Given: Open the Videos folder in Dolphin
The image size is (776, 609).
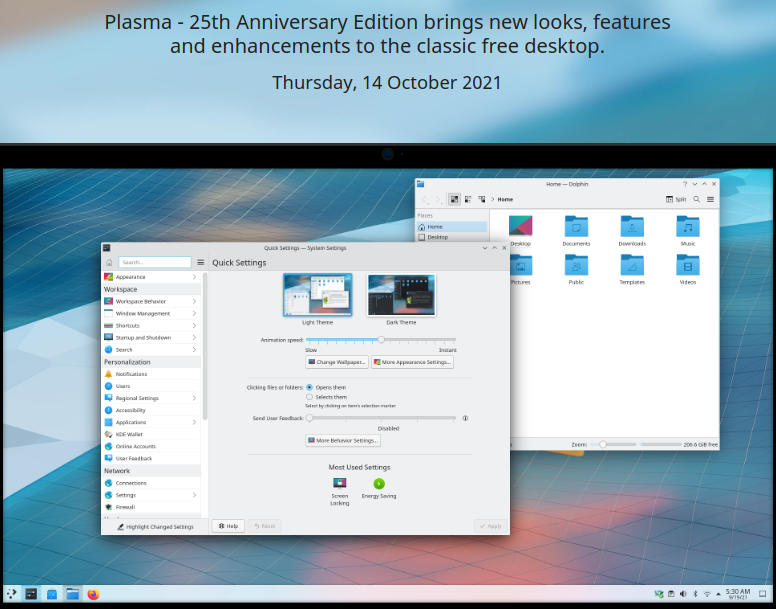Looking at the screenshot, I should coord(688,269).
